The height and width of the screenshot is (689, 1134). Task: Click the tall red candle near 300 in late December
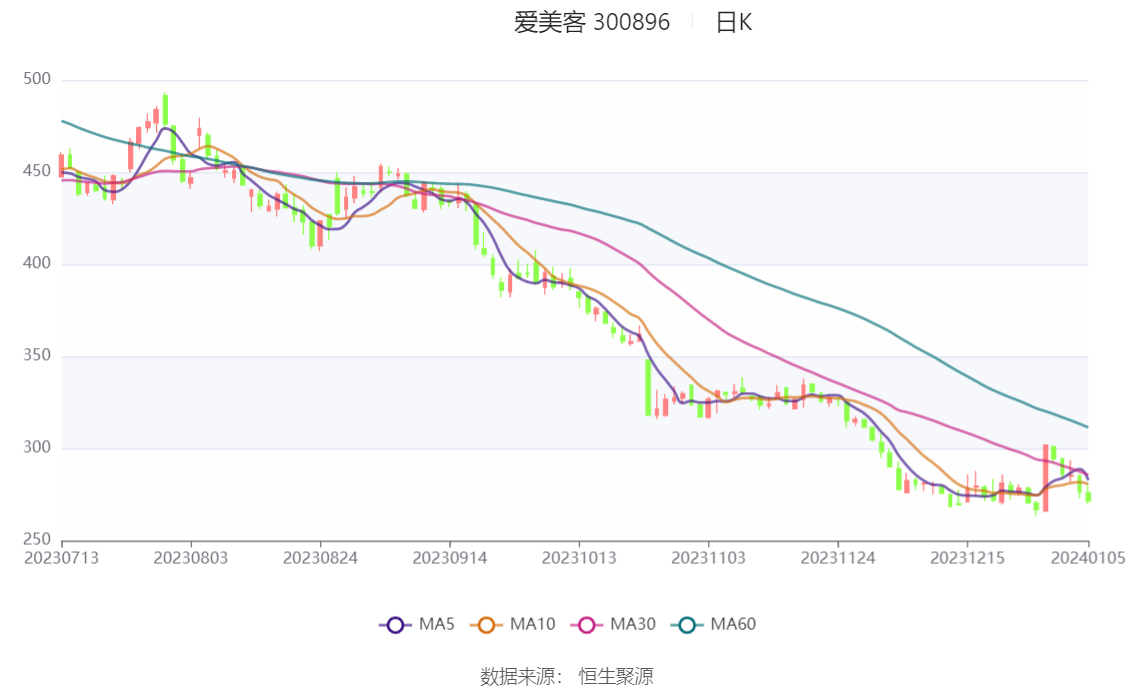pyautogui.click(x=1046, y=478)
